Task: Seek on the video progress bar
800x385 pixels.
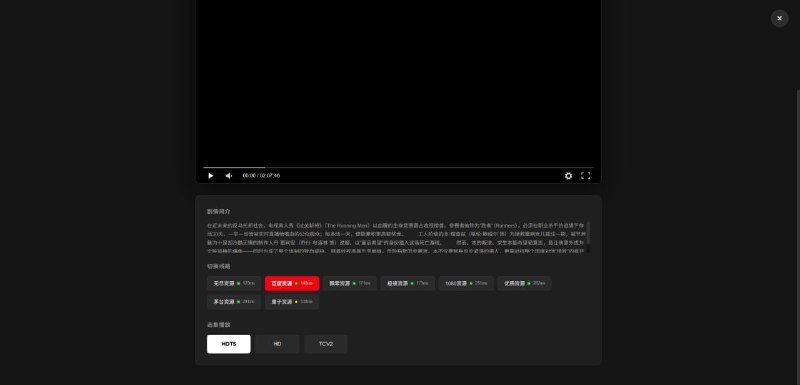Action: click(x=398, y=167)
